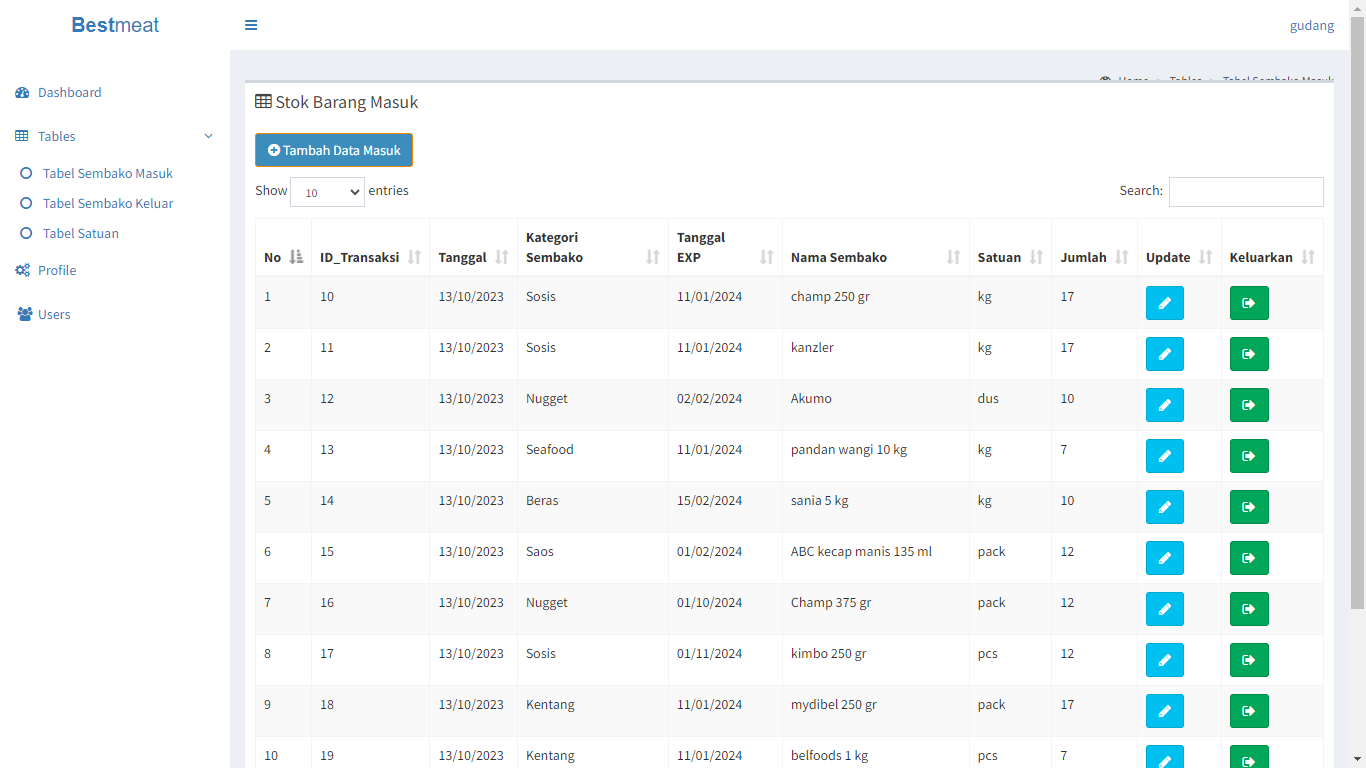Open Tabel Sembako Keluar in sidebar

tap(108, 203)
